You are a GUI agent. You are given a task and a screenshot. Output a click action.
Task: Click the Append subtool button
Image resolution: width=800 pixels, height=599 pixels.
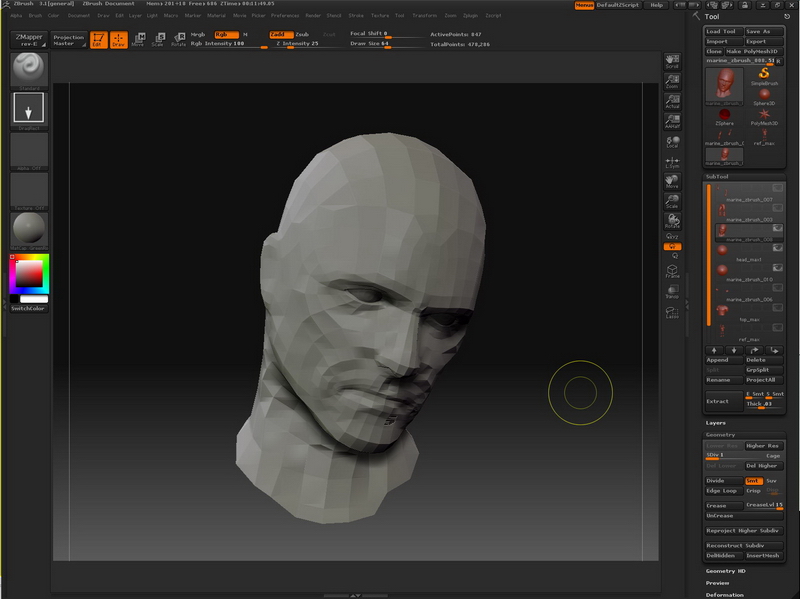point(723,360)
